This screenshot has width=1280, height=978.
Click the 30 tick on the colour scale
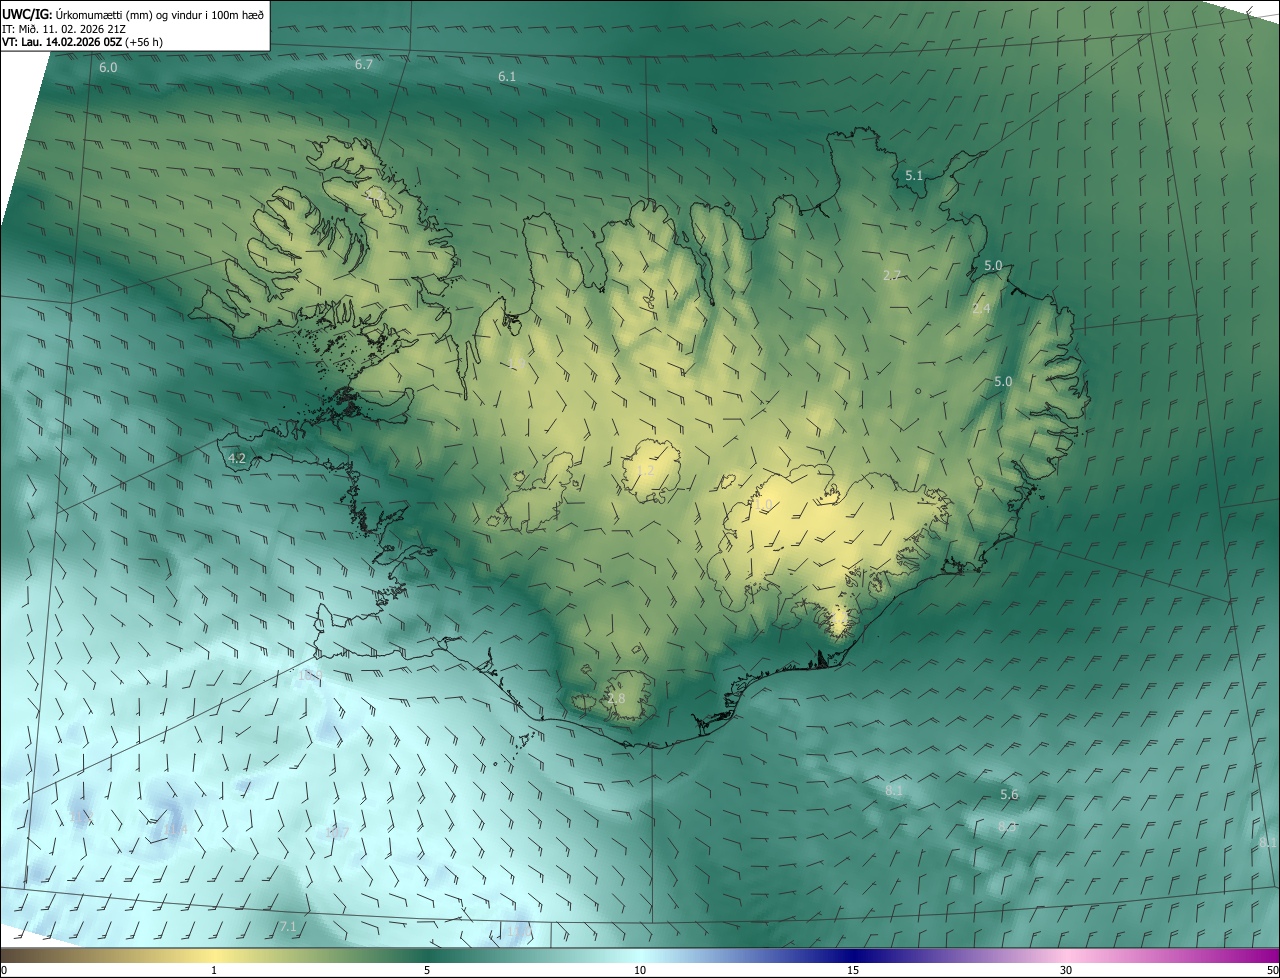click(1066, 970)
